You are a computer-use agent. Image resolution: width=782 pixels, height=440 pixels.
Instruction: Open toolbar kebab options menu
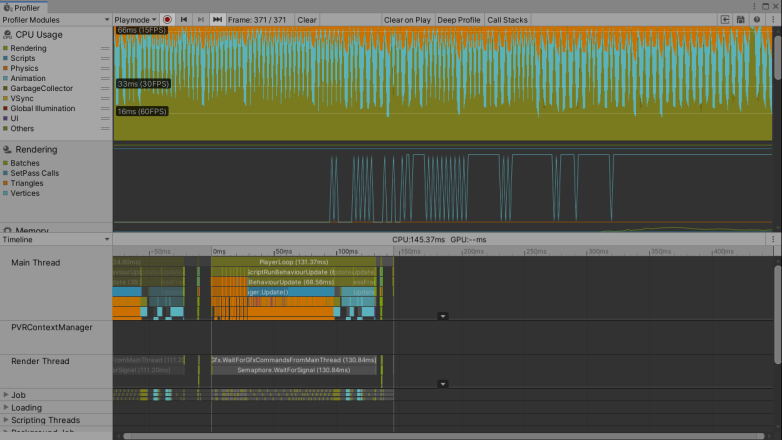(773, 20)
